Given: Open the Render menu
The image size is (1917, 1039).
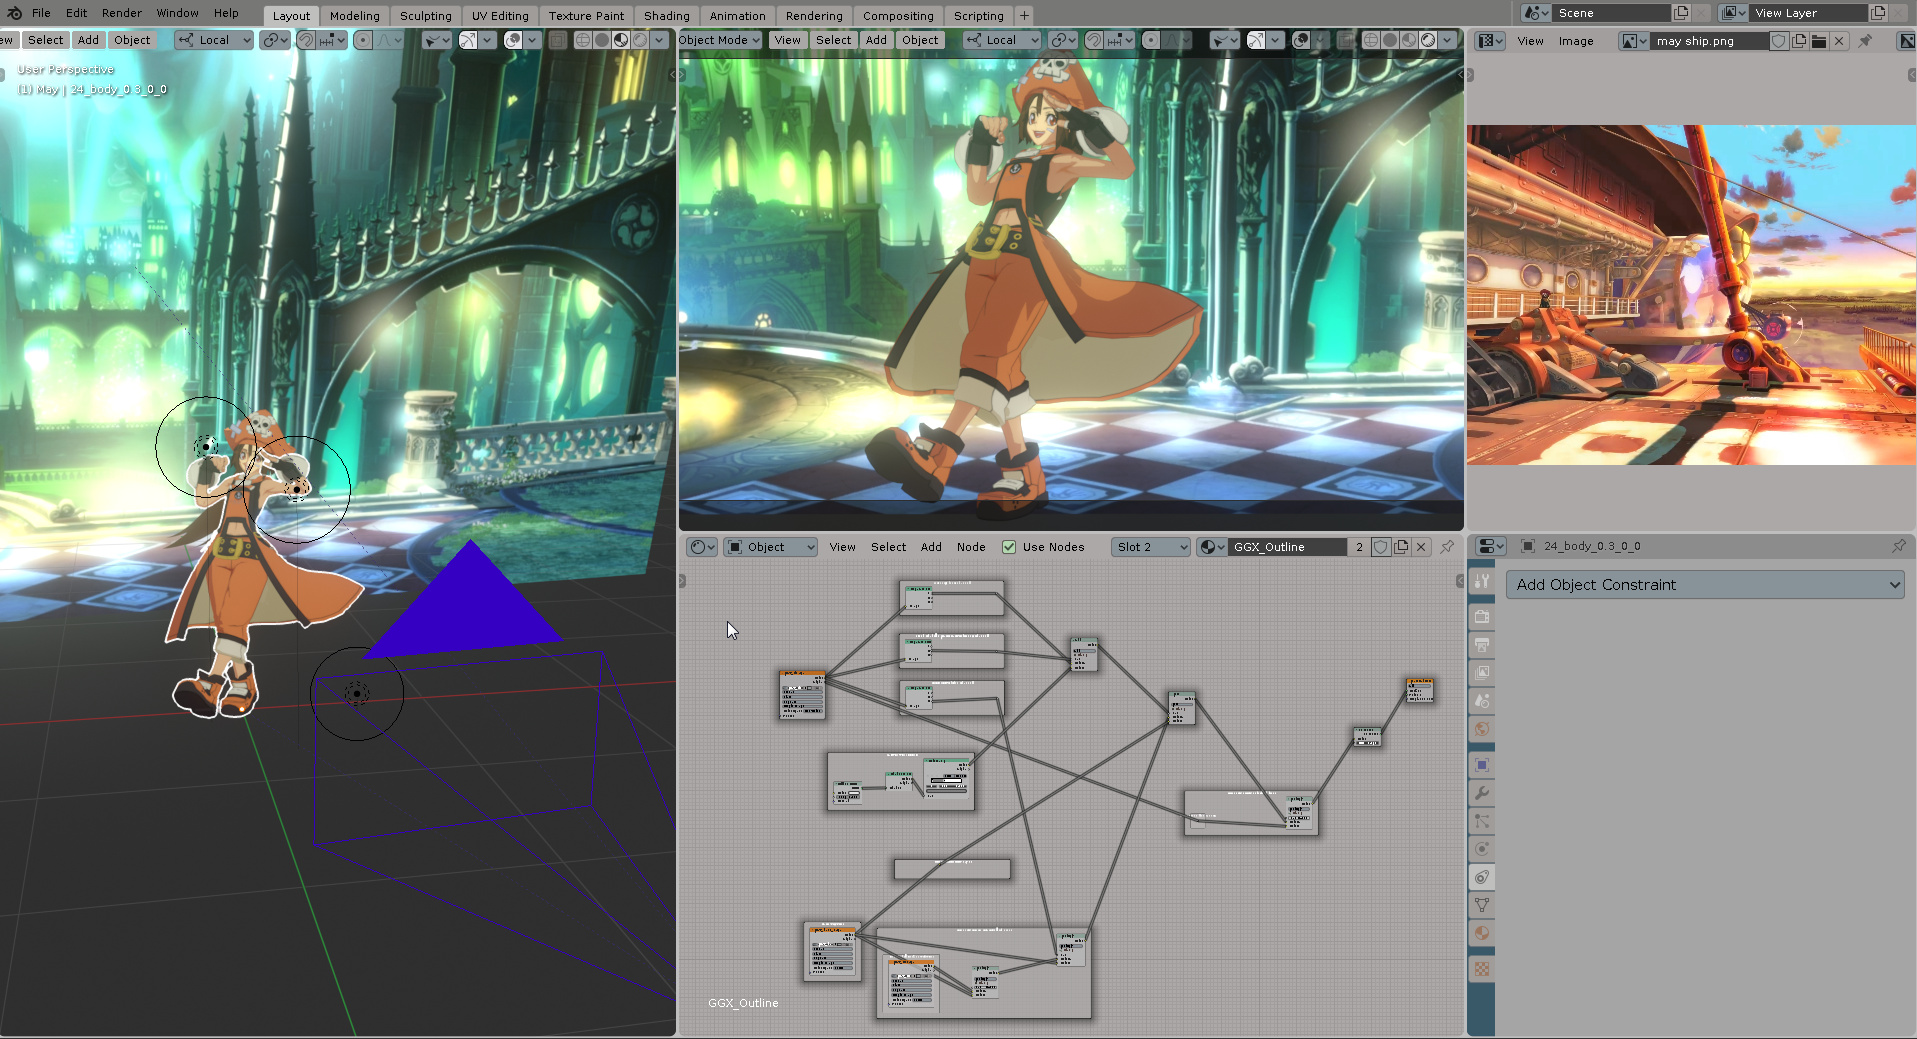Looking at the screenshot, I should pos(122,13).
